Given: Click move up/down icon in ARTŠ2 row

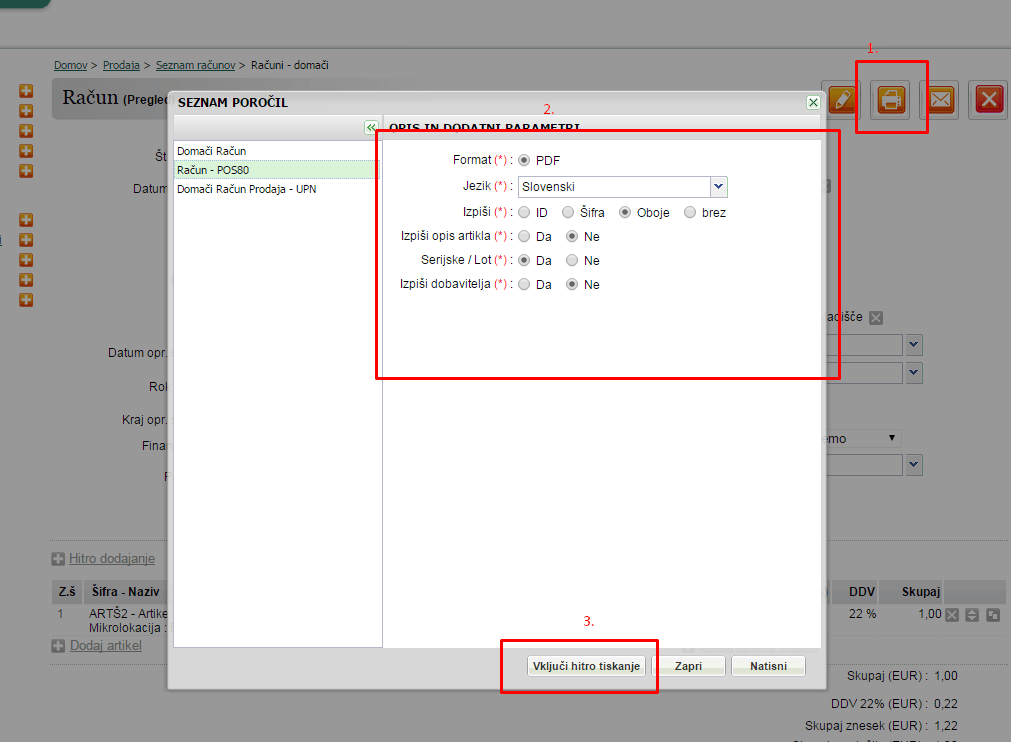Looking at the screenshot, I should (972, 615).
